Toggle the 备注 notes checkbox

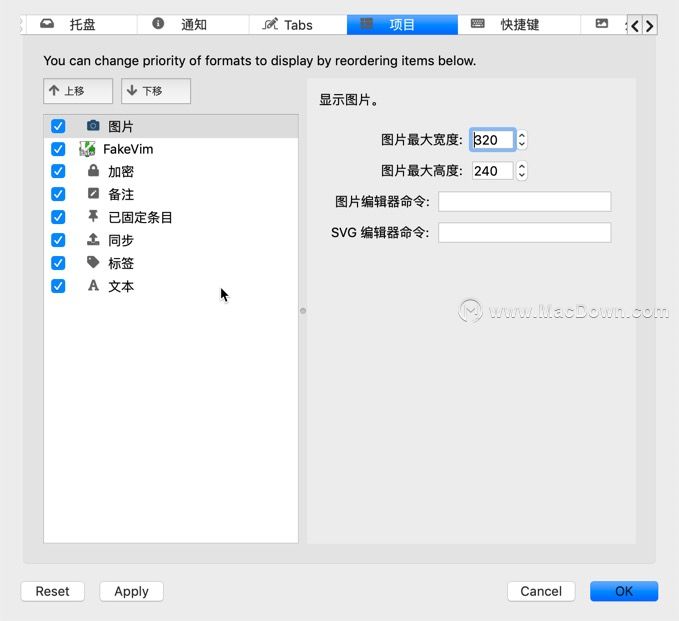(x=58, y=194)
